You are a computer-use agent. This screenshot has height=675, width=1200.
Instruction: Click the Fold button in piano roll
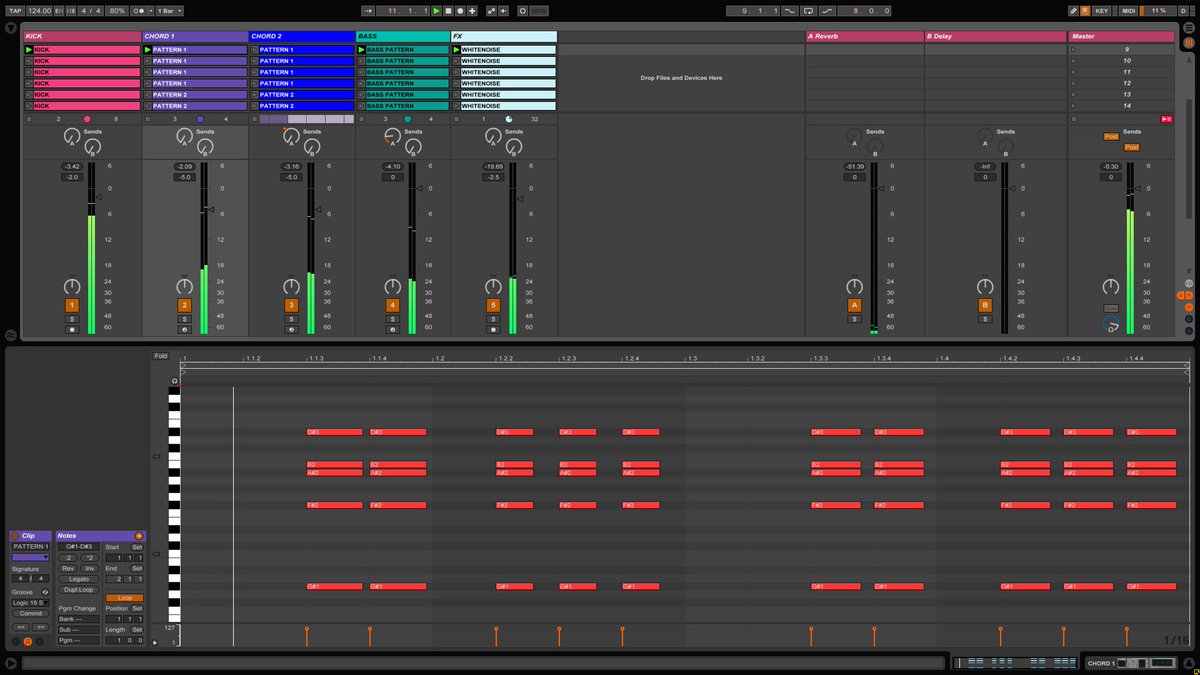click(161, 356)
